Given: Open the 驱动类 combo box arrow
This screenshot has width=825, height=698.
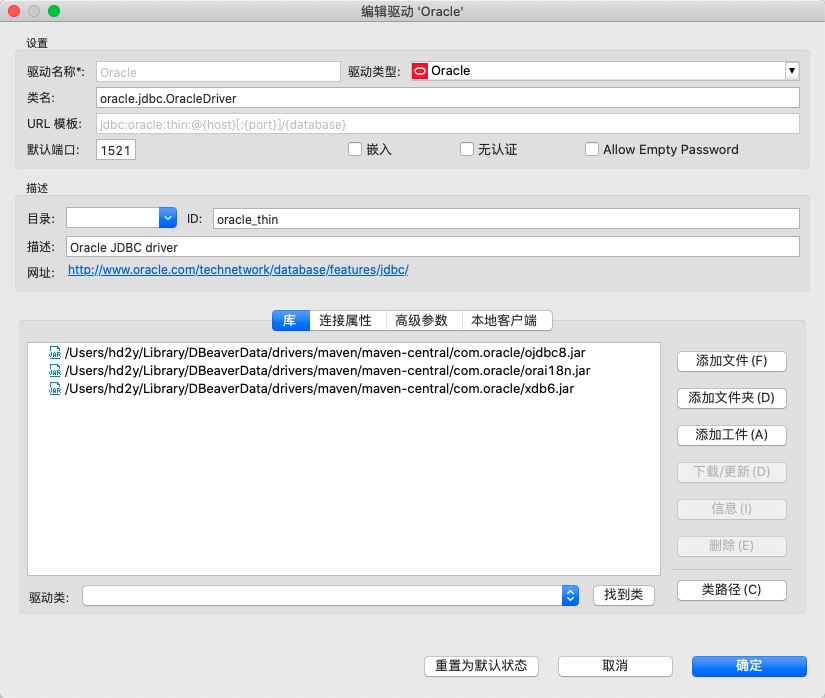Looking at the screenshot, I should pos(570,595).
